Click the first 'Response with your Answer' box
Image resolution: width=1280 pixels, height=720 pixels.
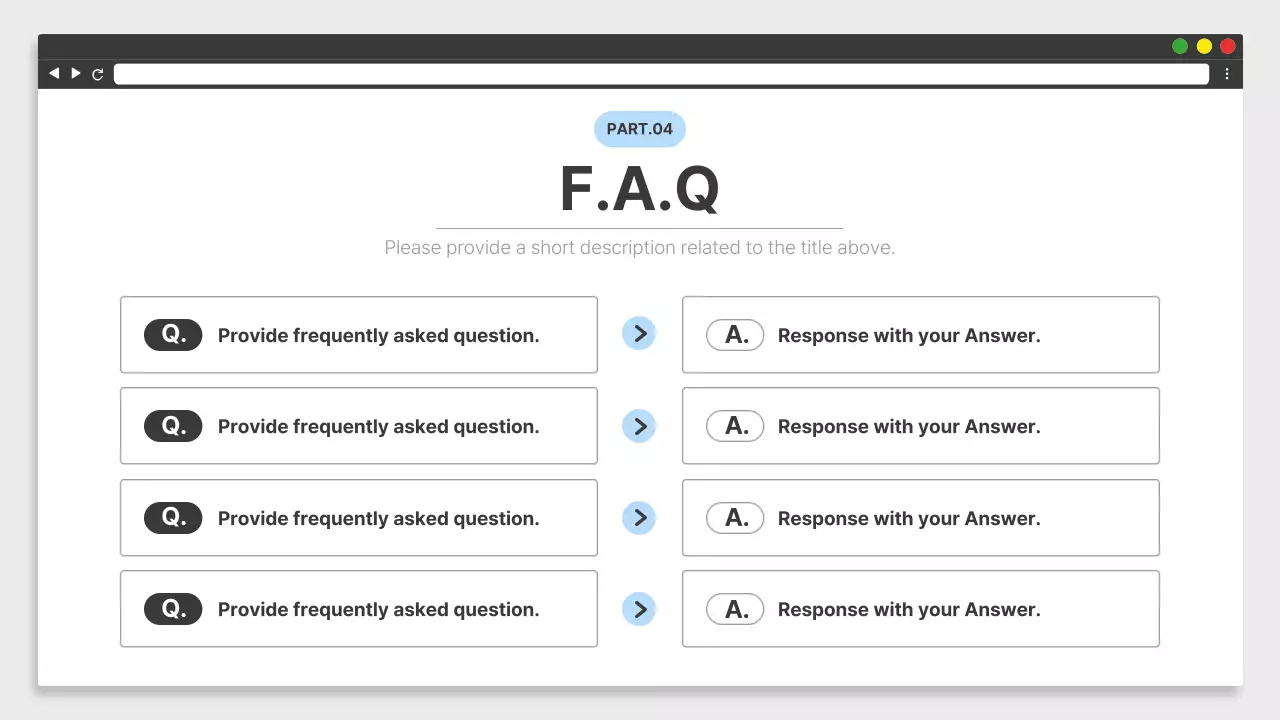point(920,335)
